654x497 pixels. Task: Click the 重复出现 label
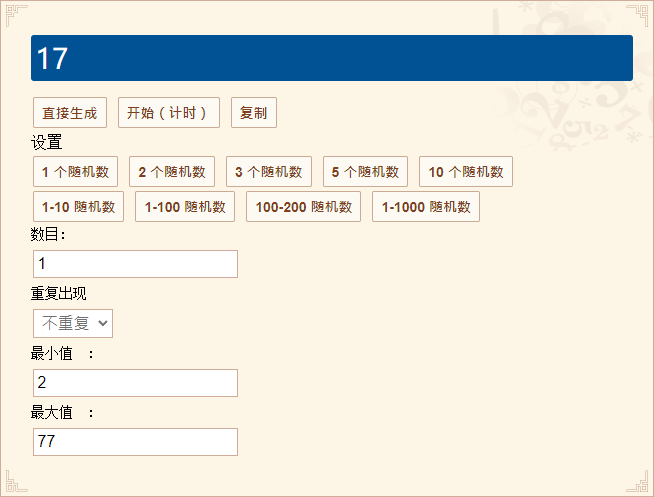tap(58, 294)
